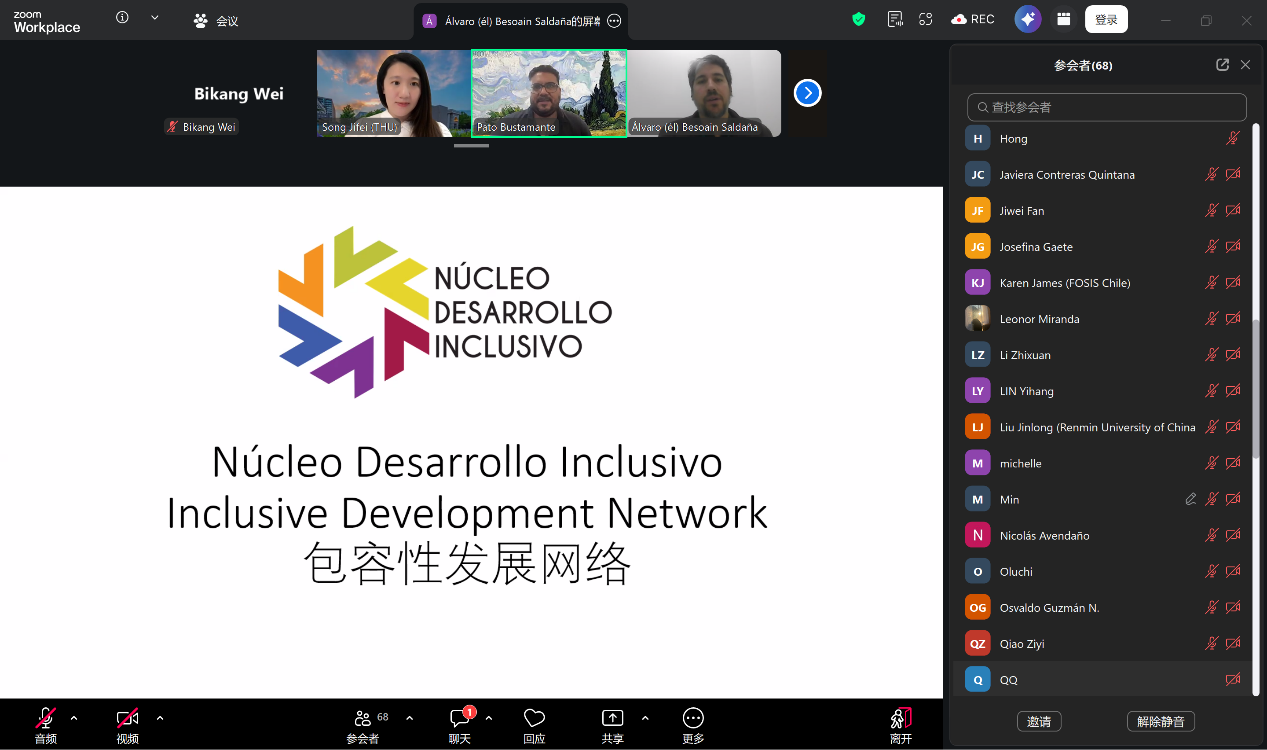This screenshot has height=750, width=1267.
Task: Click the unmute button below participant list
Action: click(1160, 721)
